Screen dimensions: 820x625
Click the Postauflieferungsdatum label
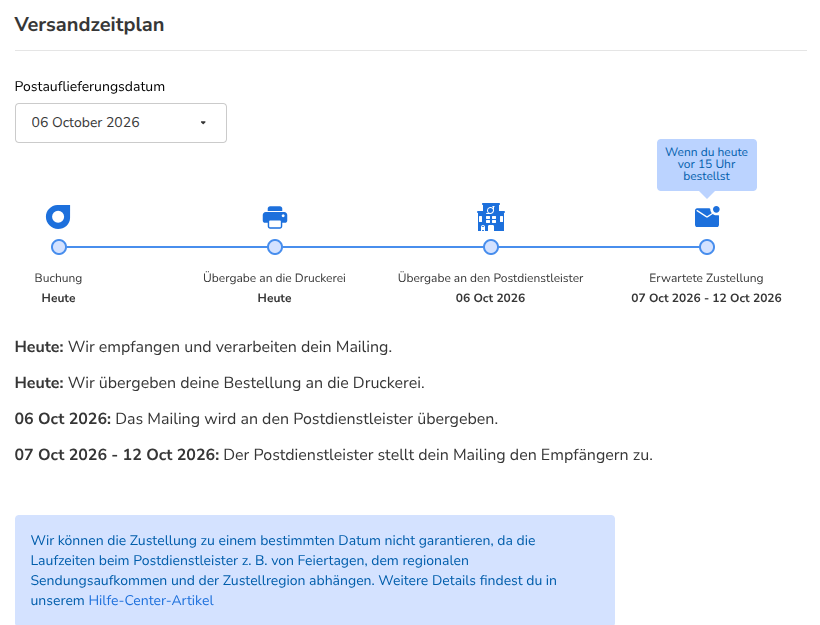point(89,86)
